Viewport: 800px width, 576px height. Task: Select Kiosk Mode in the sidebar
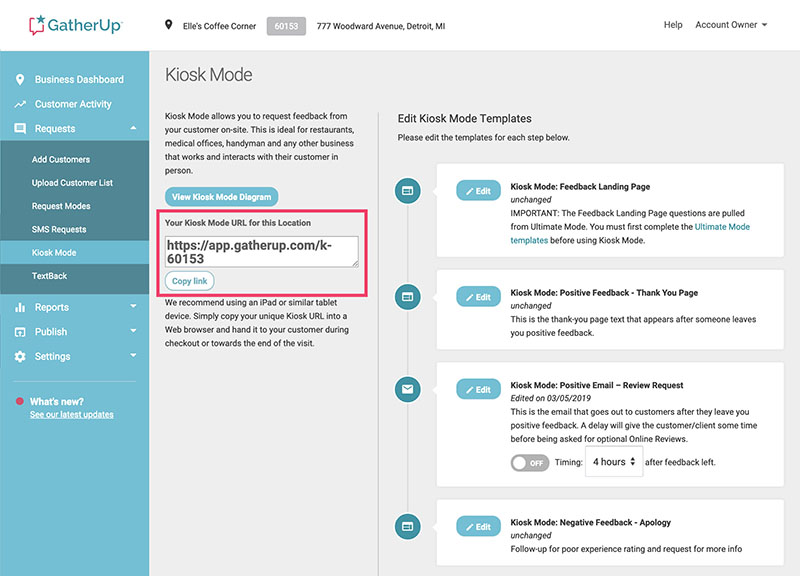[x=74, y=253]
